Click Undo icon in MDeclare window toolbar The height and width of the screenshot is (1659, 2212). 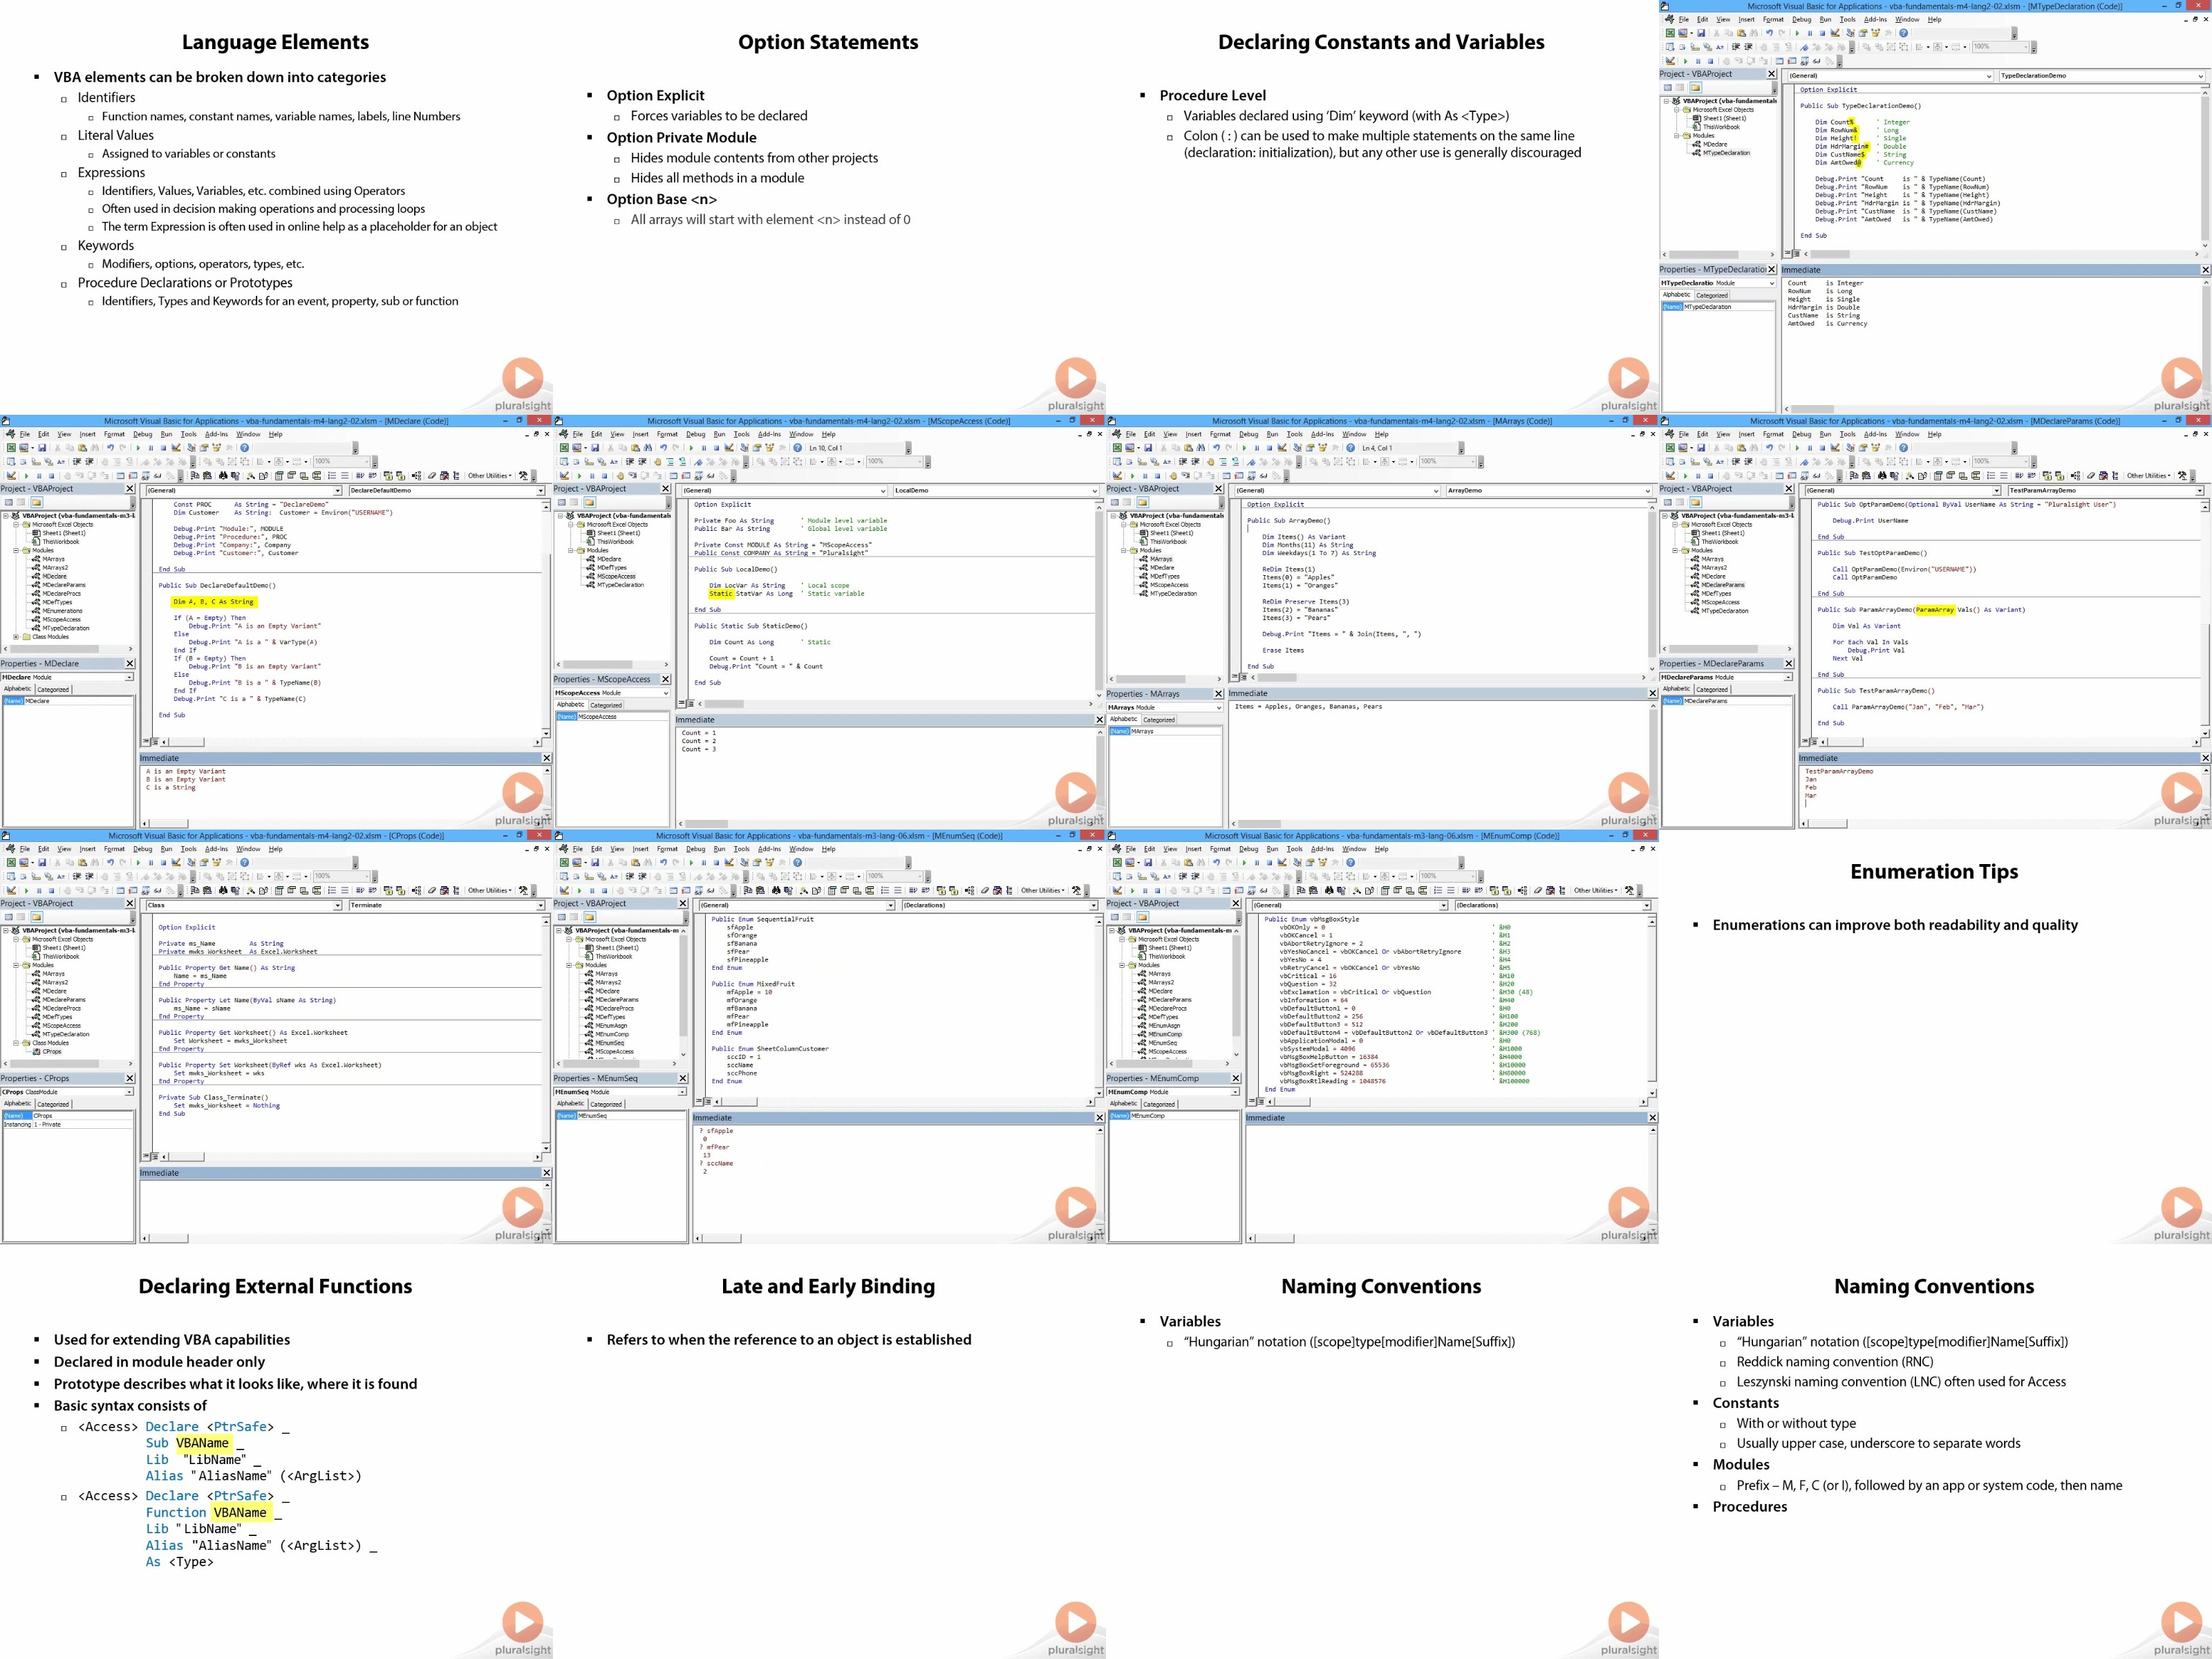111,448
